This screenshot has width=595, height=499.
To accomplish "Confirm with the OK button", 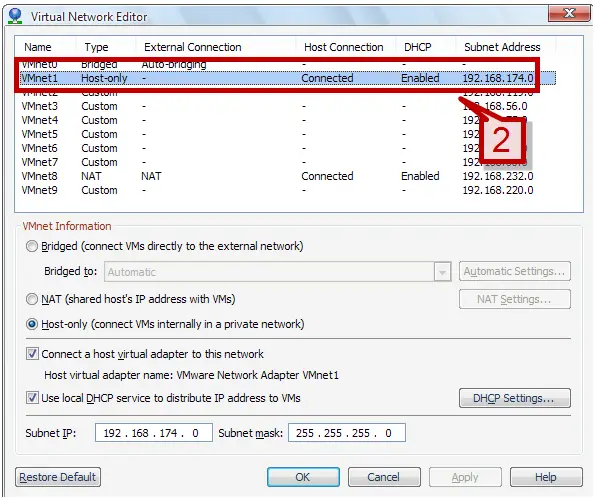I will [303, 477].
